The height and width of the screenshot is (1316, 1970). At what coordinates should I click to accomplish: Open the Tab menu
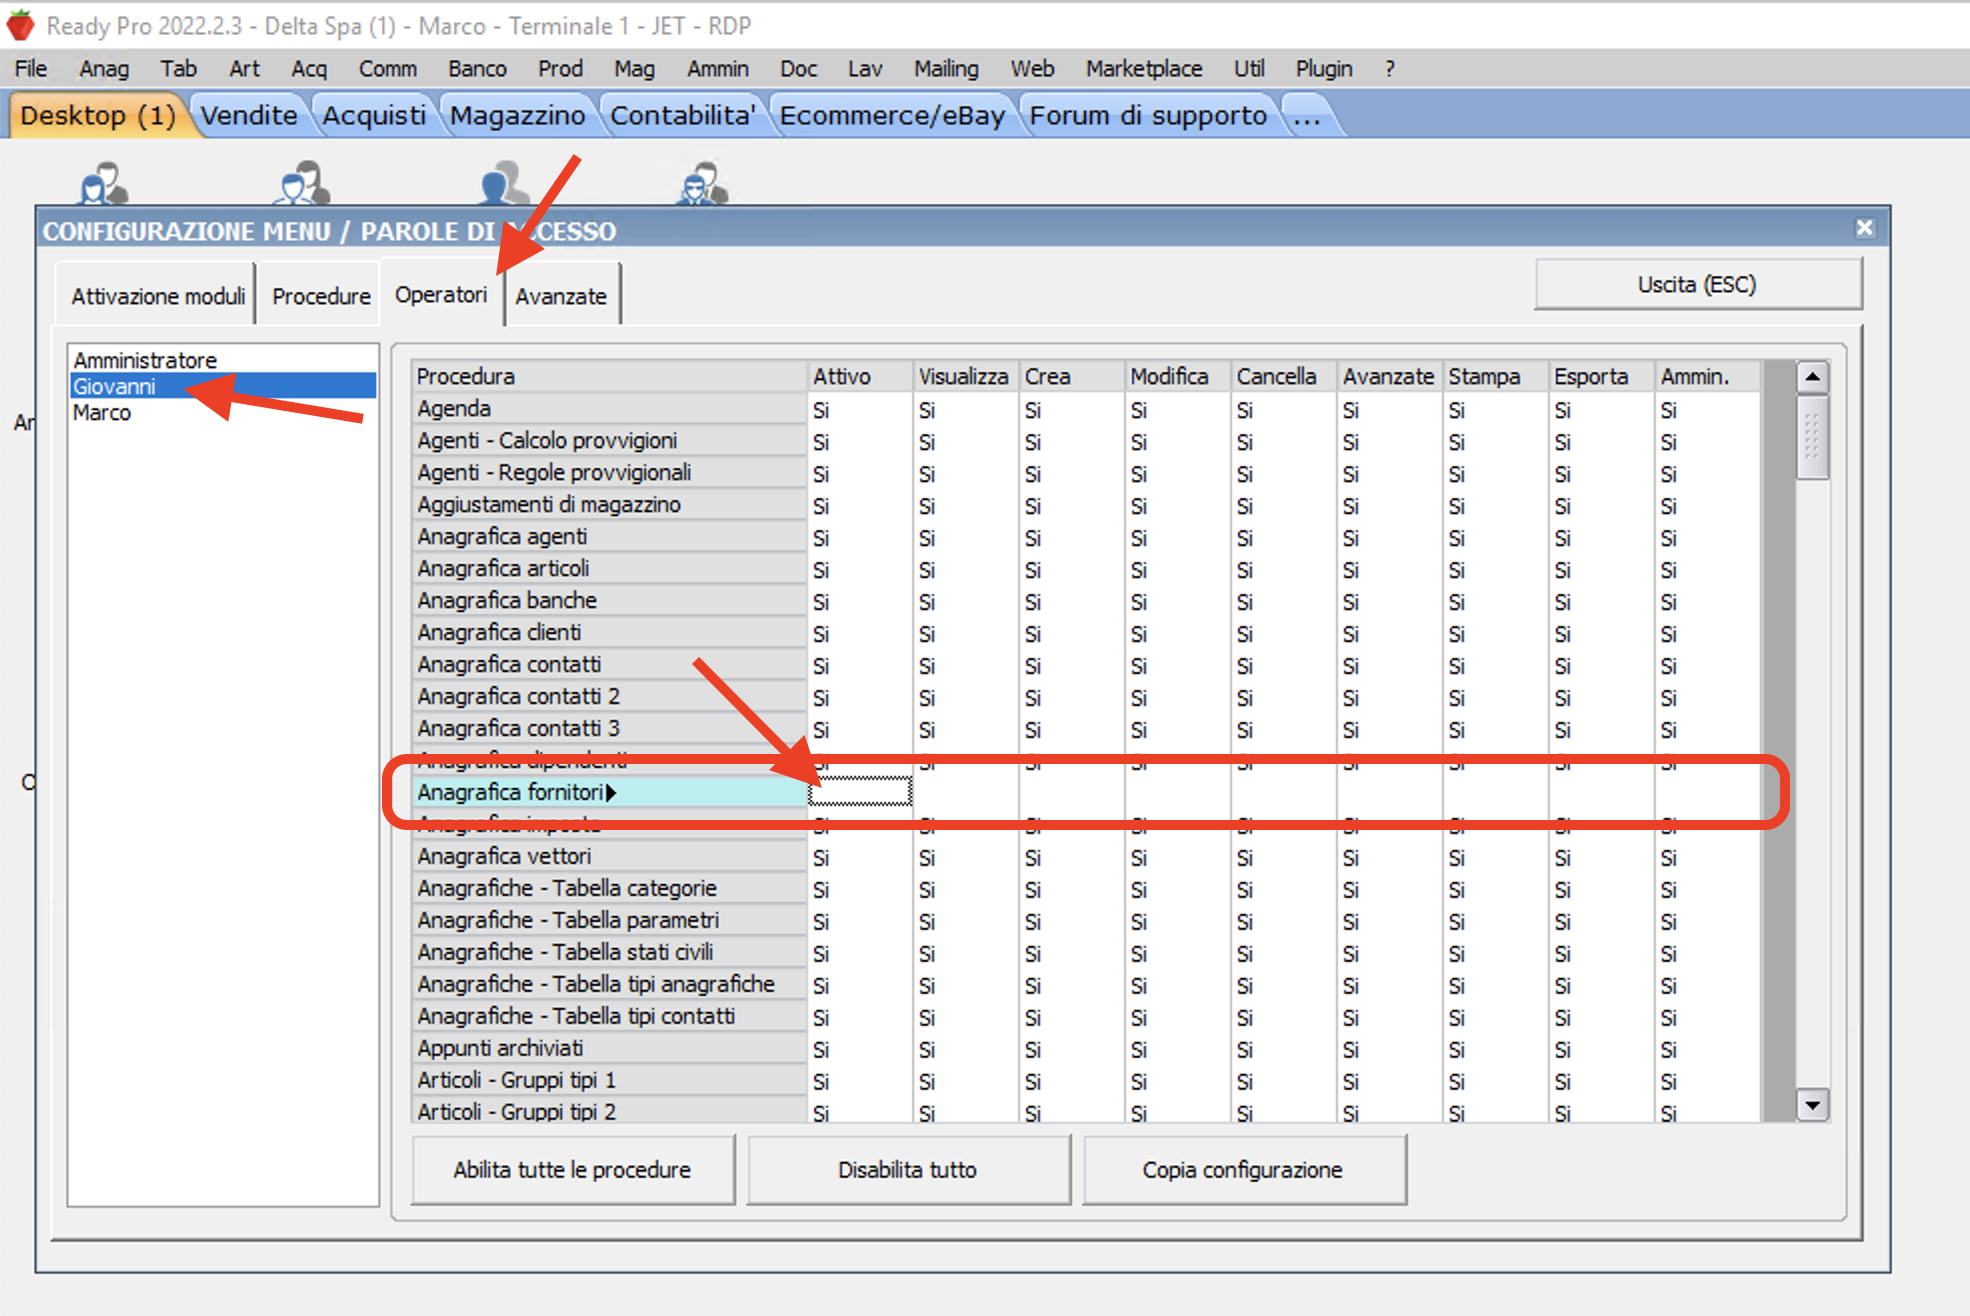[x=178, y=68]
